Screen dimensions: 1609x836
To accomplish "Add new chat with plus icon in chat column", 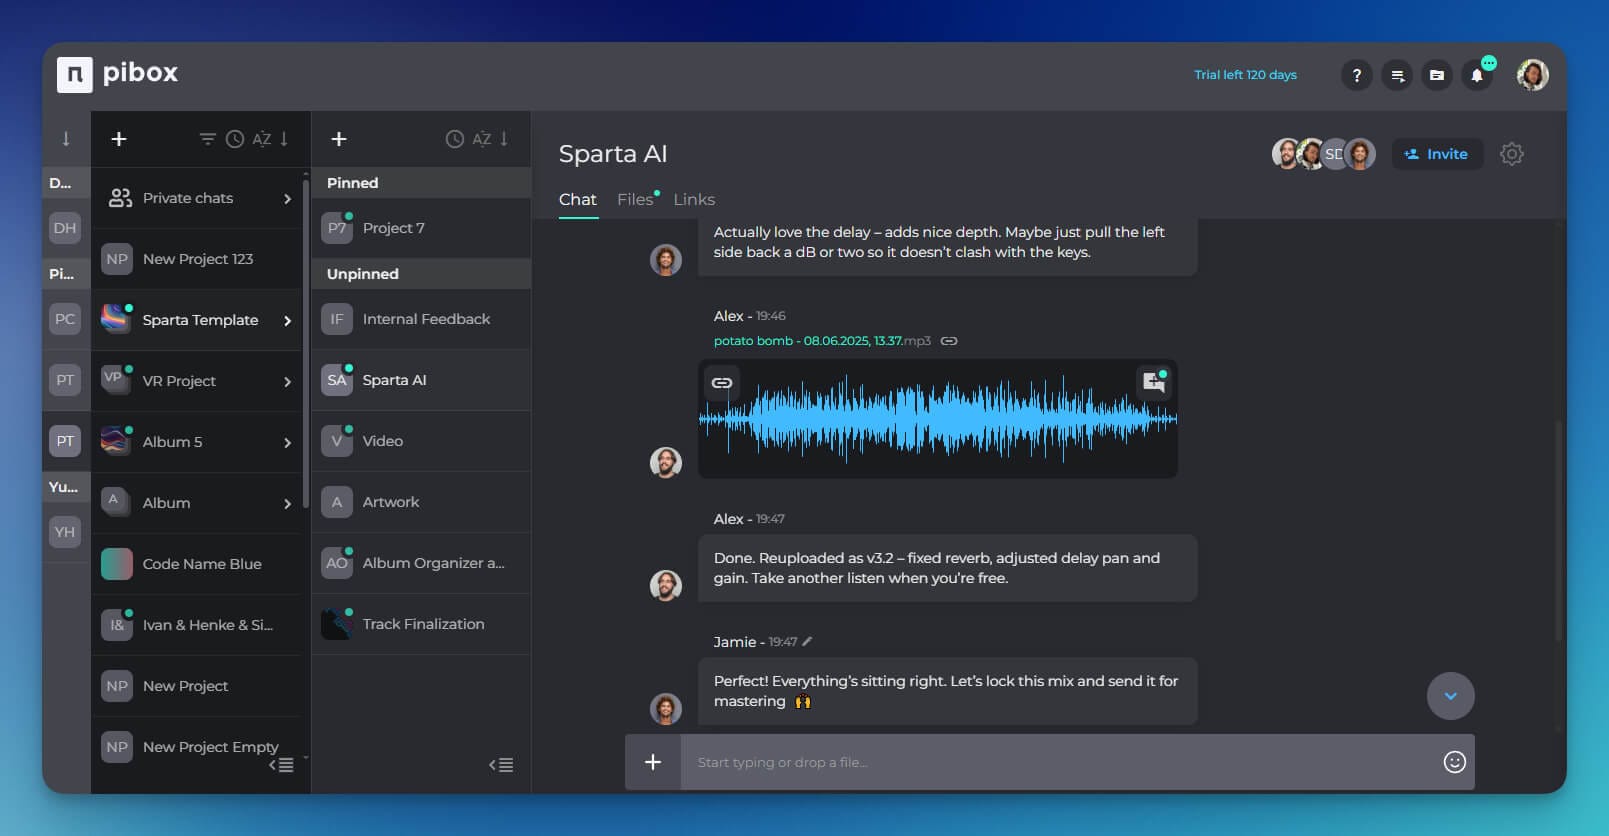I will [x=339, y=139].
